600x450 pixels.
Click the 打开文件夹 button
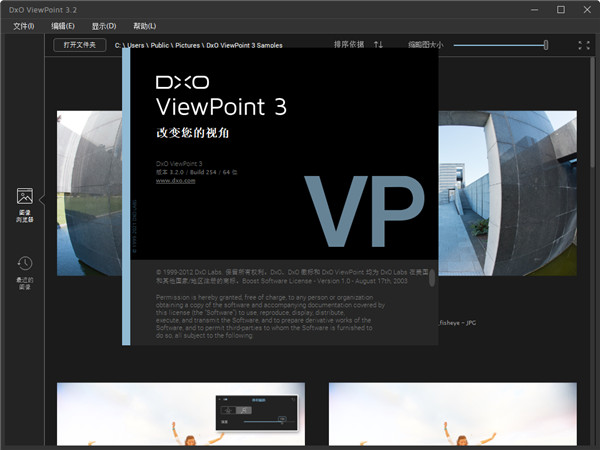click(80, 45)
